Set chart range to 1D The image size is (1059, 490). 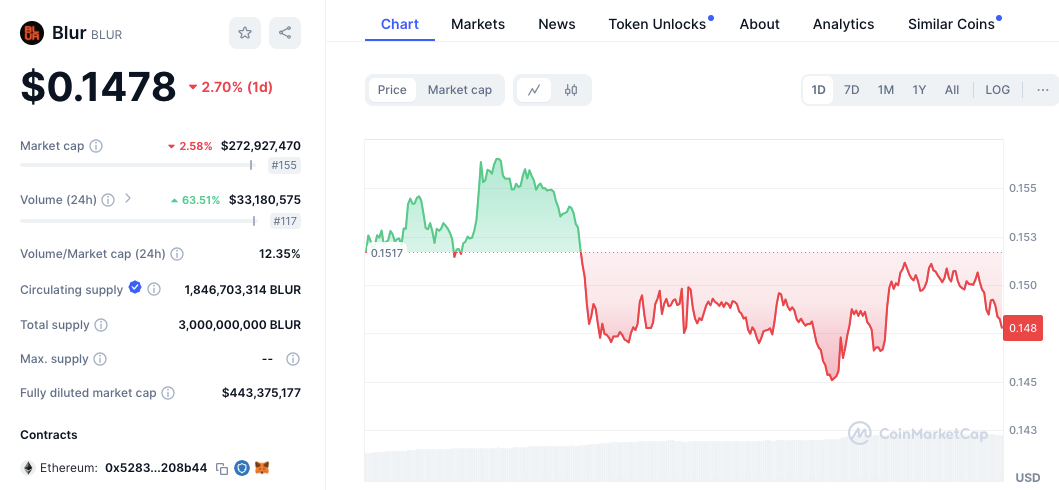819,90
